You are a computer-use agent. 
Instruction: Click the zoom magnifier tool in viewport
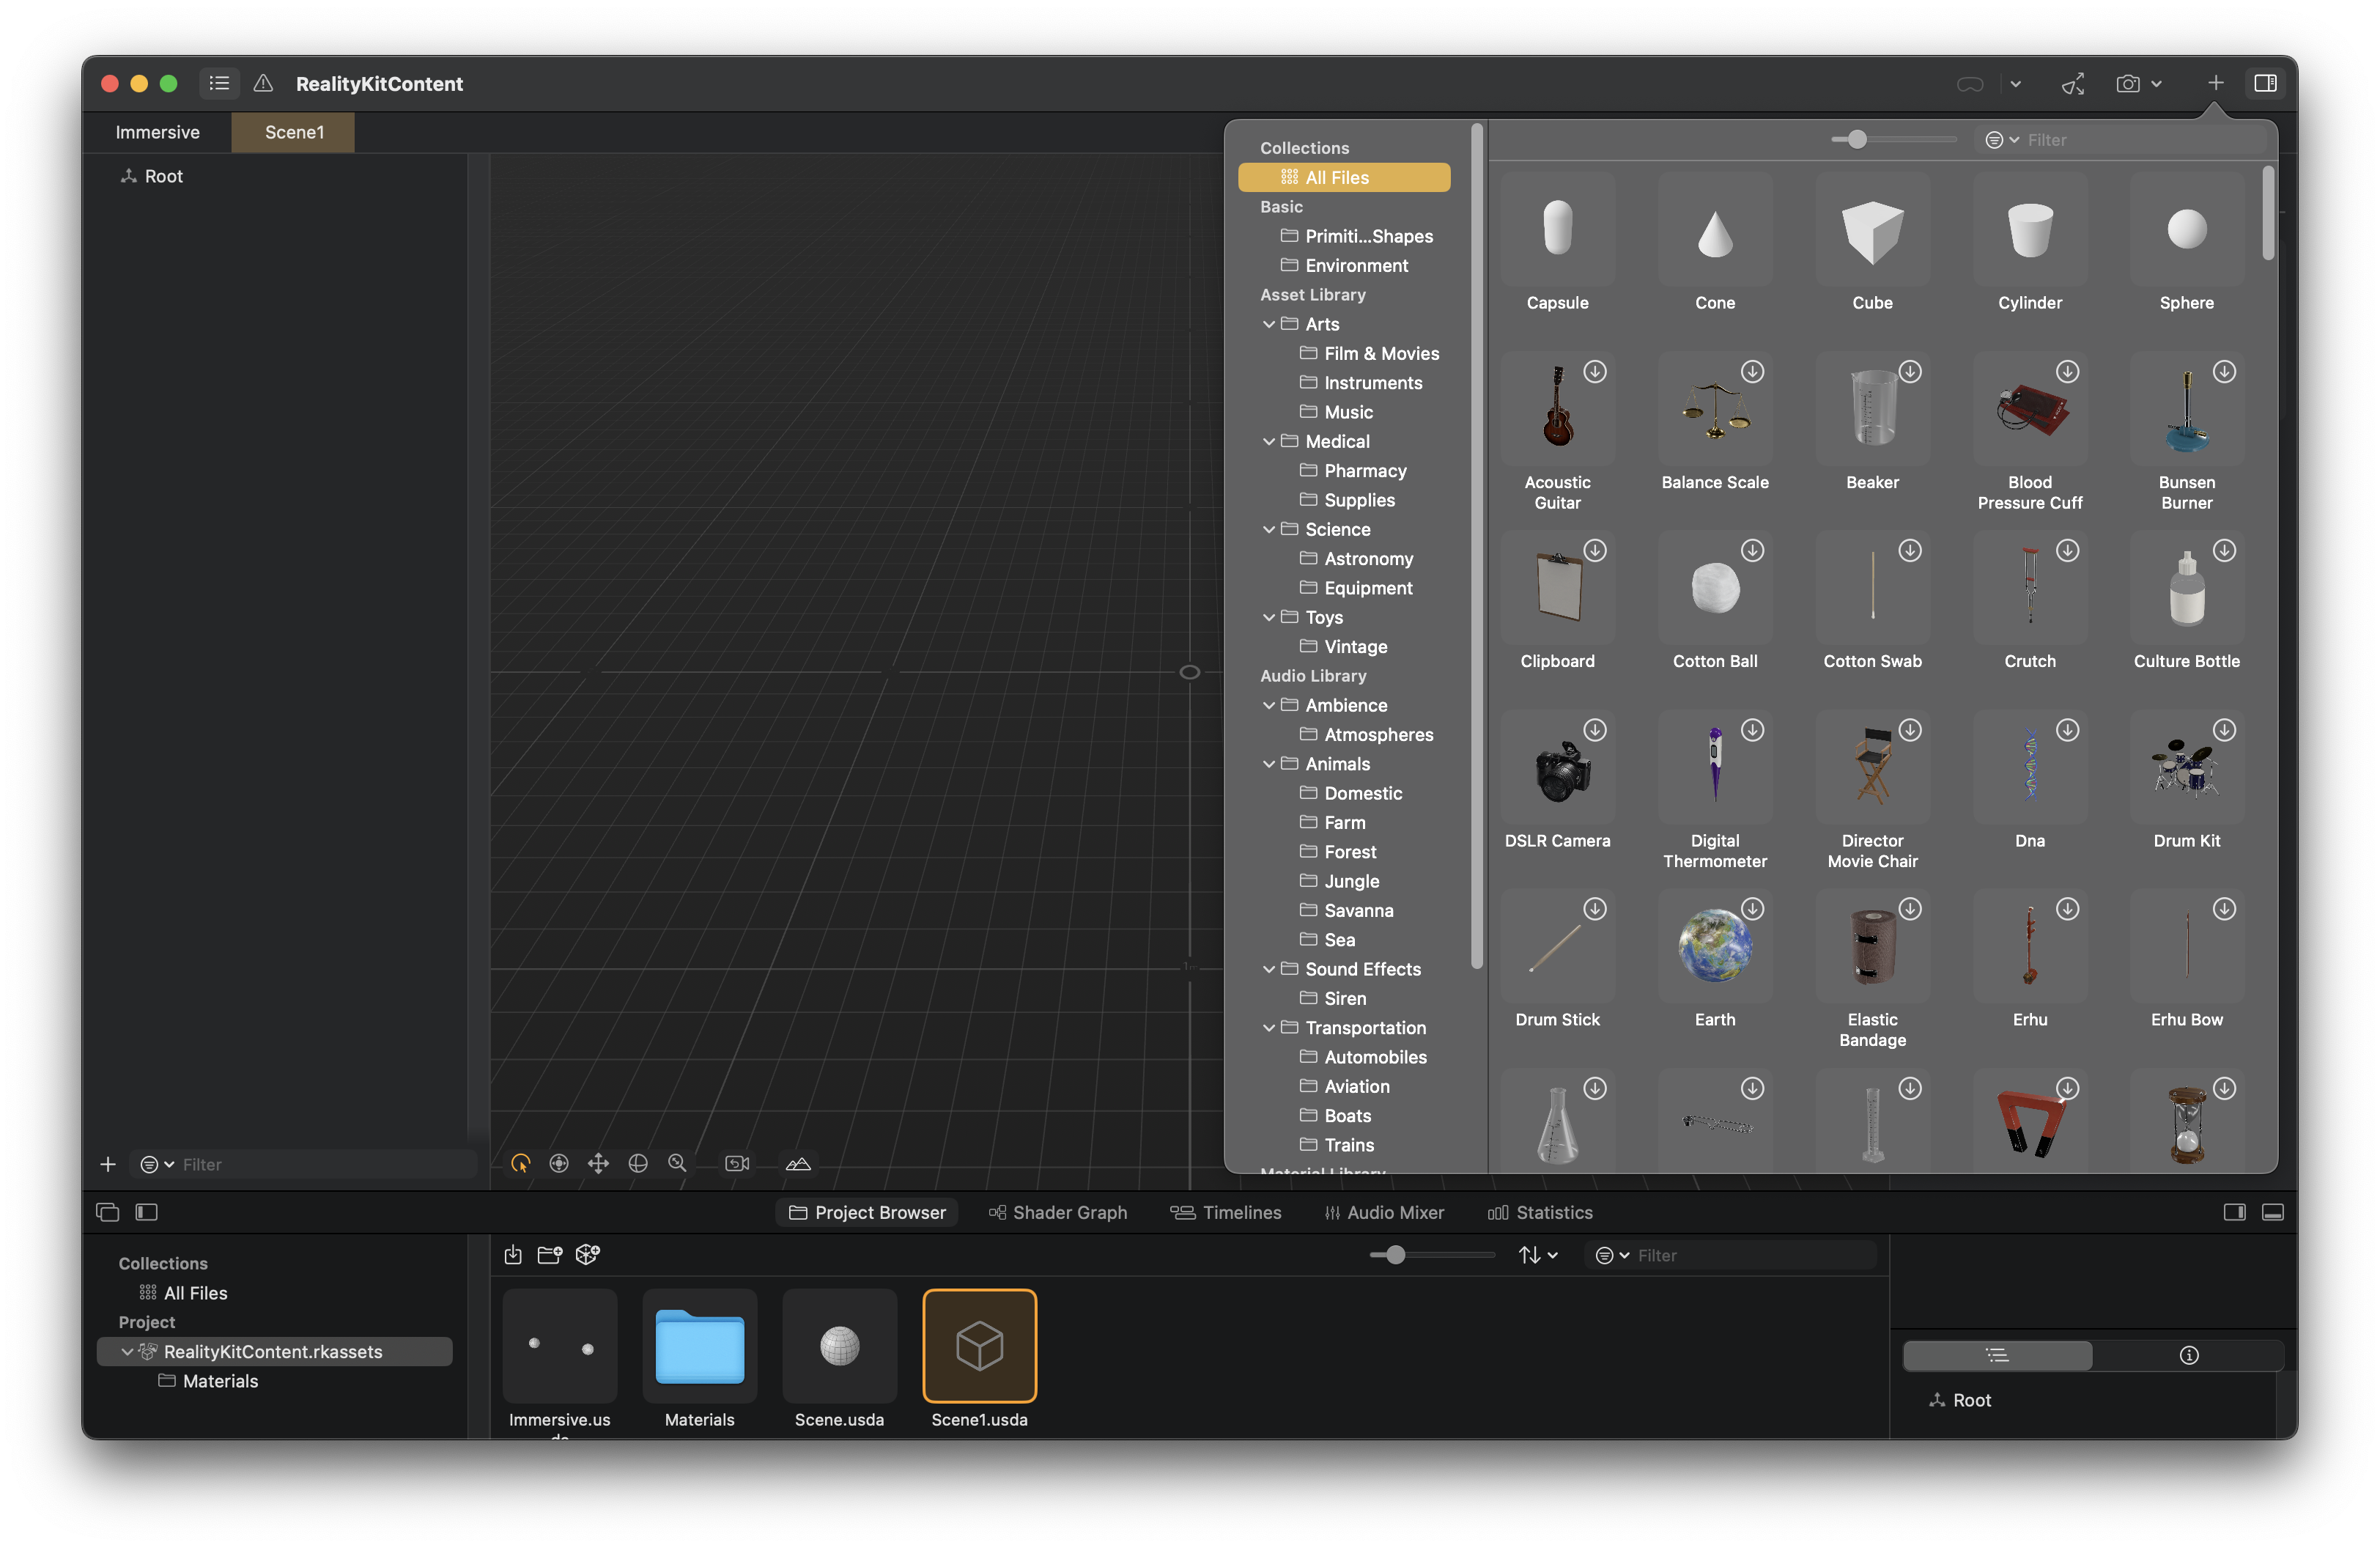point(677,1163)
